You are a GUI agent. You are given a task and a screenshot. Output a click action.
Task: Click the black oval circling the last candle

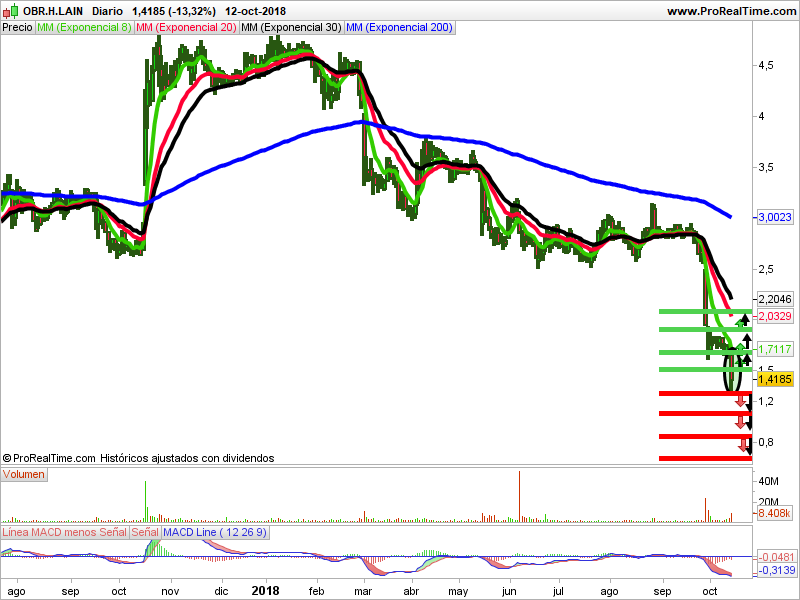(733, 369)
